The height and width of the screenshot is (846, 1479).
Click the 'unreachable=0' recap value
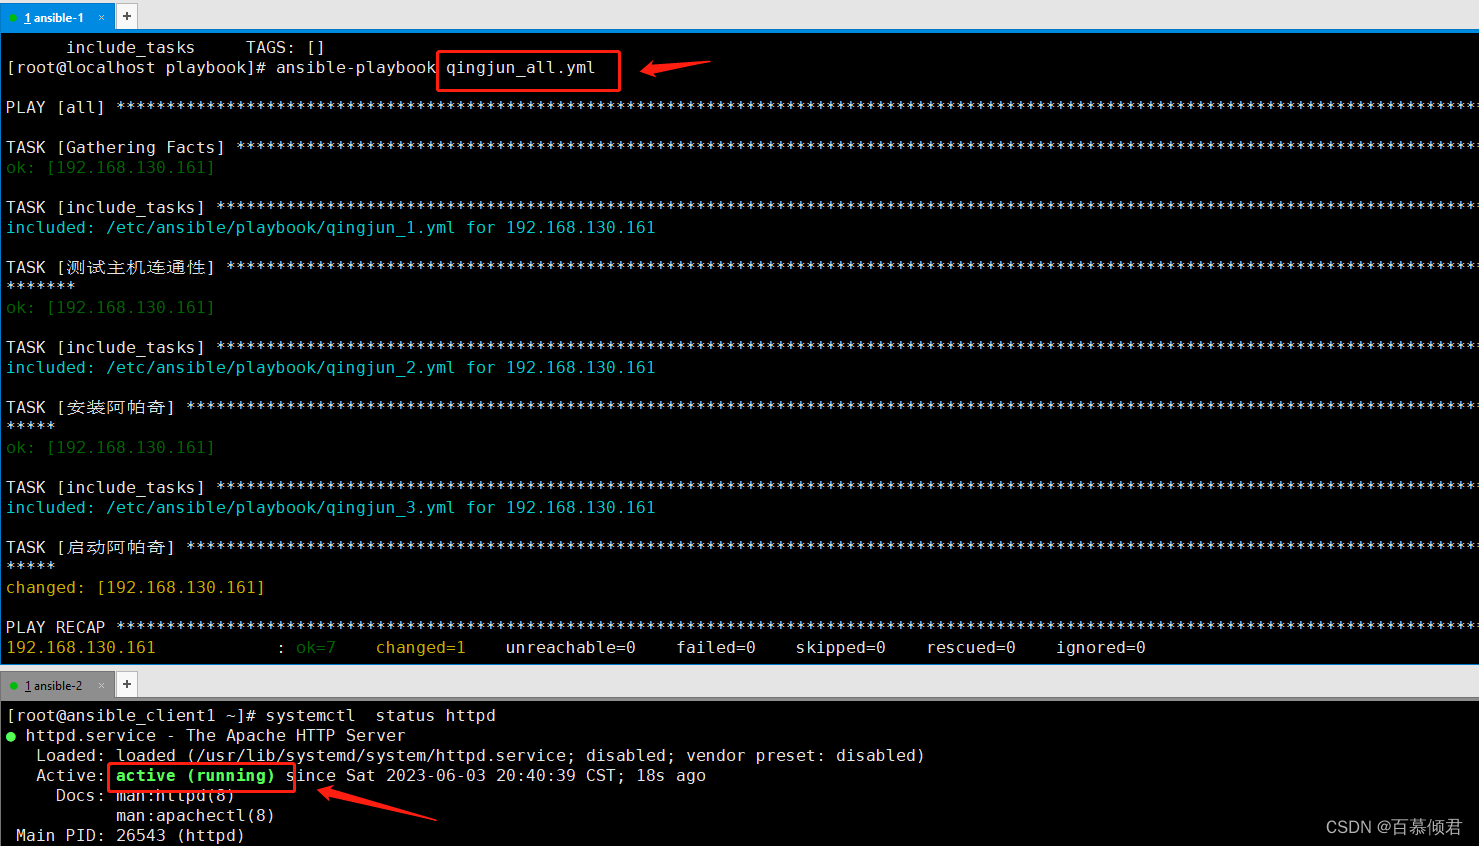571,647
